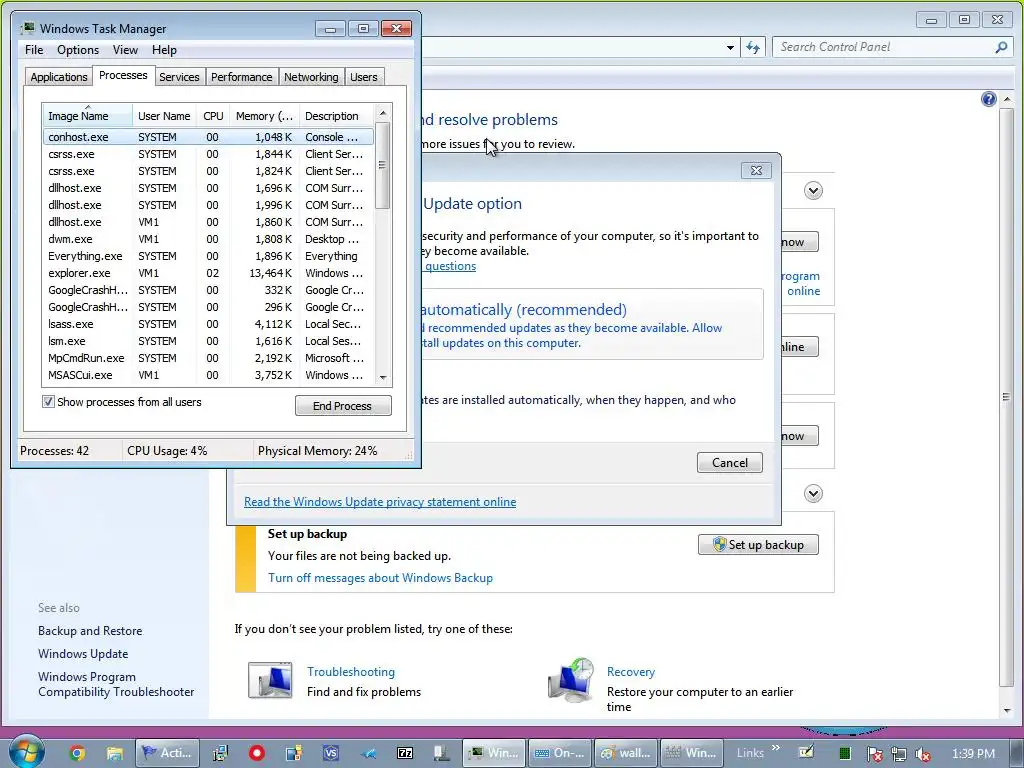Click the refresh icon beside address bar
This screenshot has width=1024, height=768.
click(753, 47)
